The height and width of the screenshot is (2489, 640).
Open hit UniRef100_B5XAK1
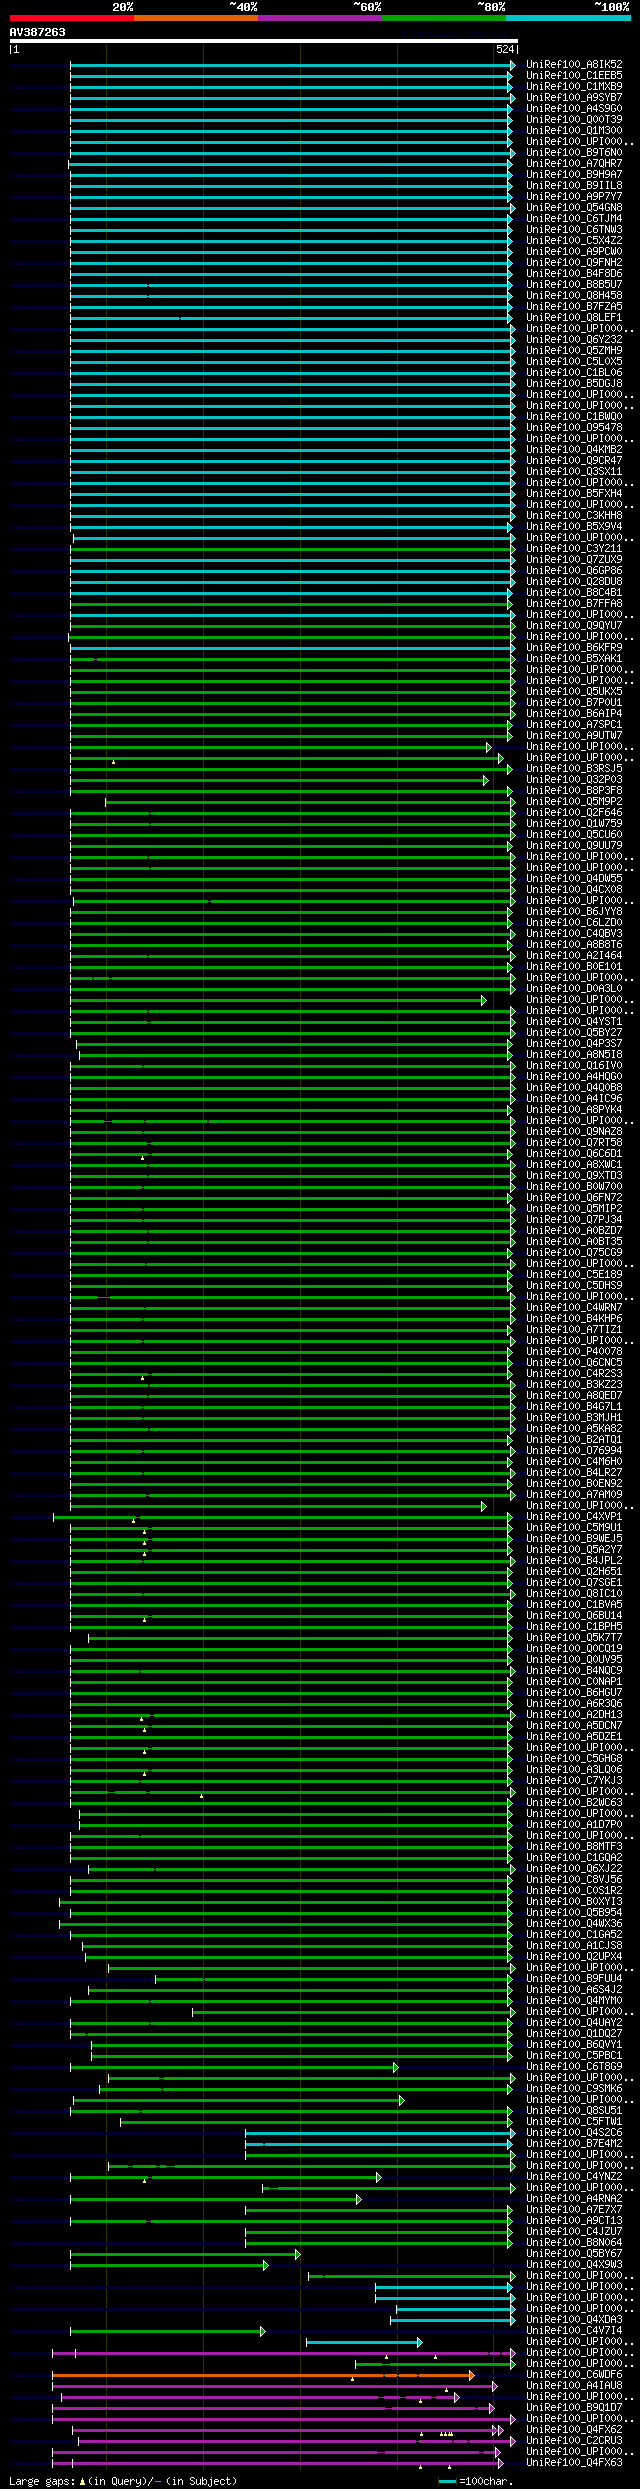coord(574,658)
